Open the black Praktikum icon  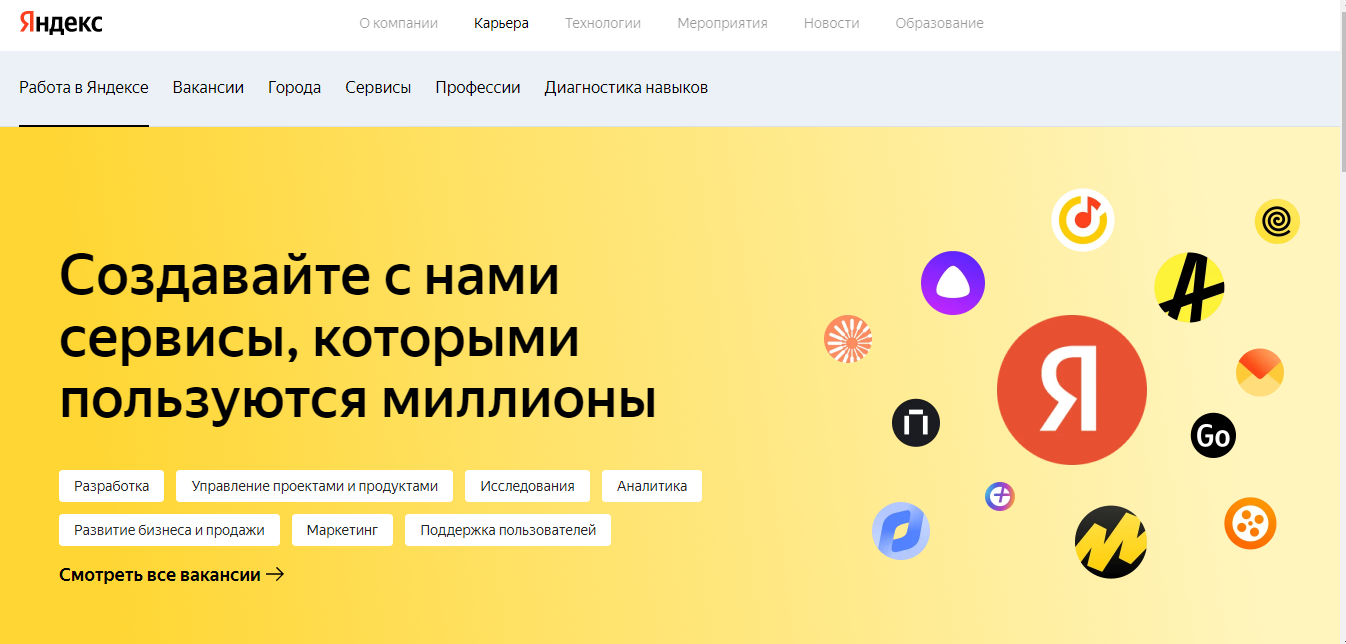pyautogui.click(x=916, y=423)
